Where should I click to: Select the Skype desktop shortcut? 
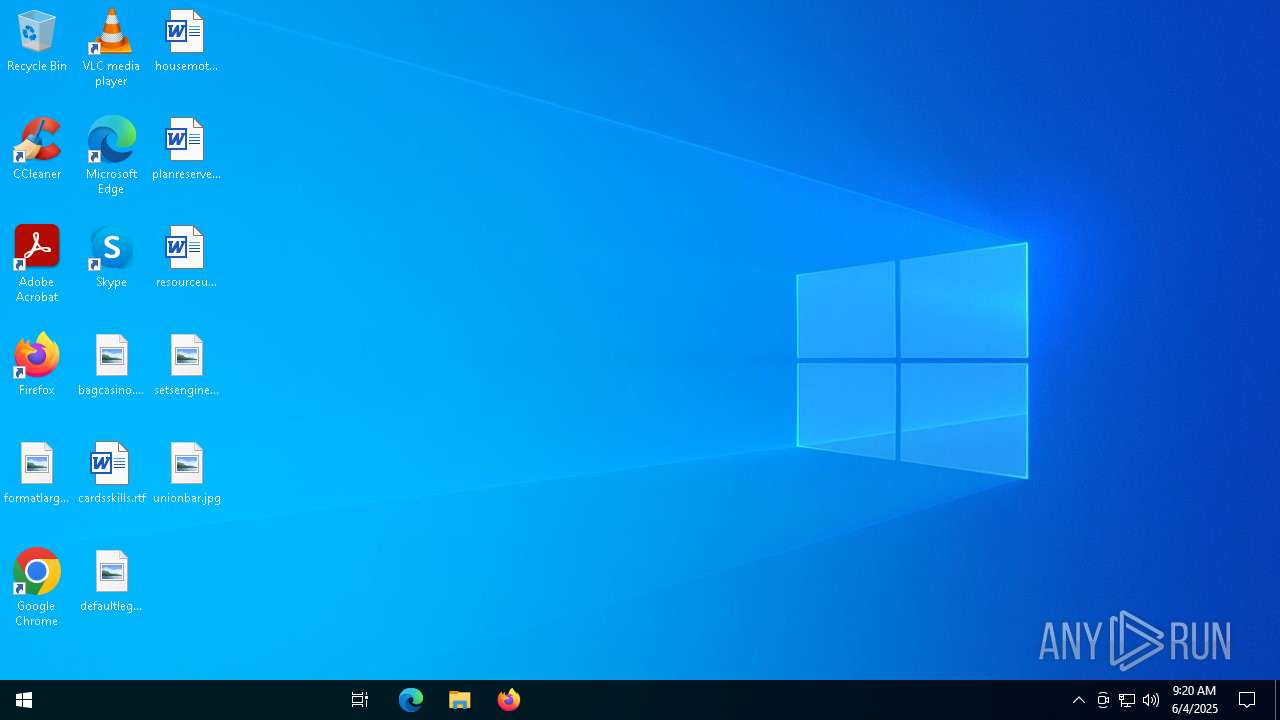coord(111,258)
